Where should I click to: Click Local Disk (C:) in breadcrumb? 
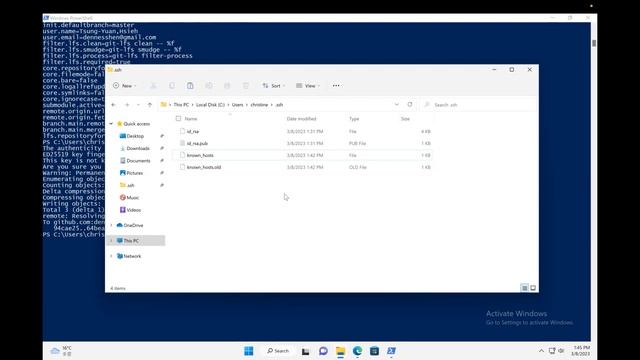[210, 105]
